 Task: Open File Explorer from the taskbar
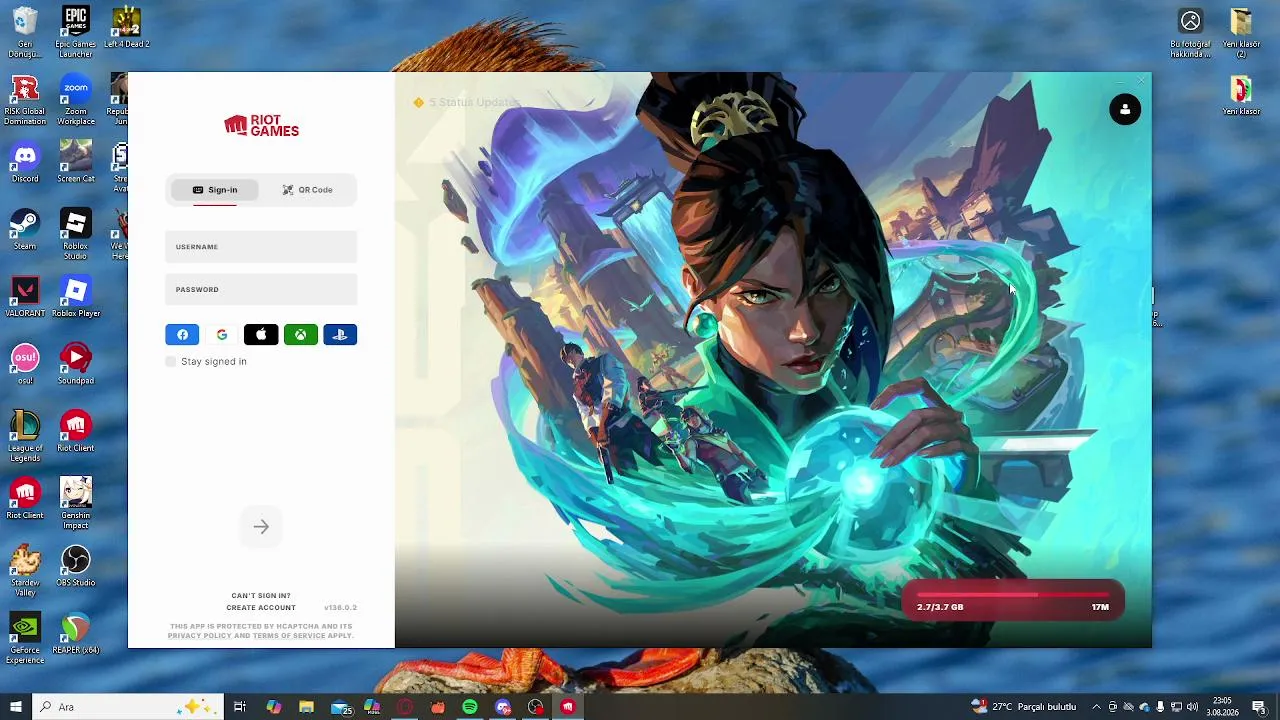[x=307, y=707]
